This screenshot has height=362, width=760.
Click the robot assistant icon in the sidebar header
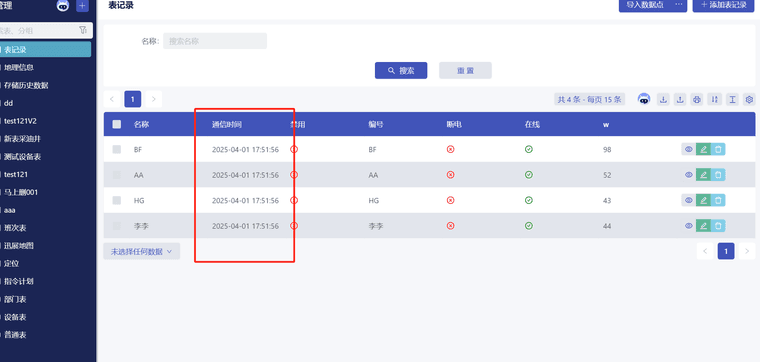tap(63, 6)
